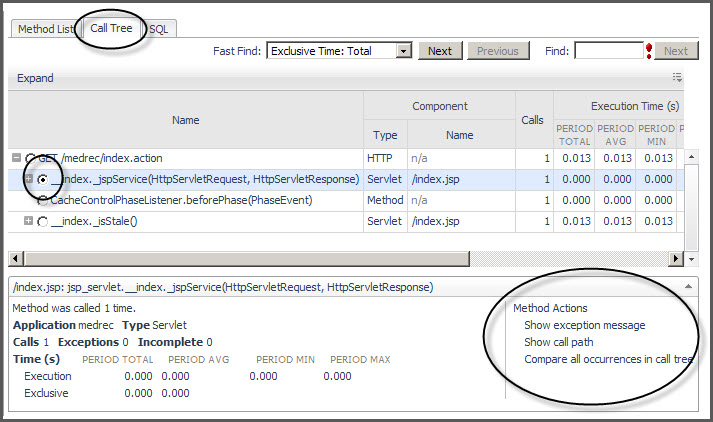
Task: Collapse the details panel using the top-right arrow
Action: pos(689,287)
